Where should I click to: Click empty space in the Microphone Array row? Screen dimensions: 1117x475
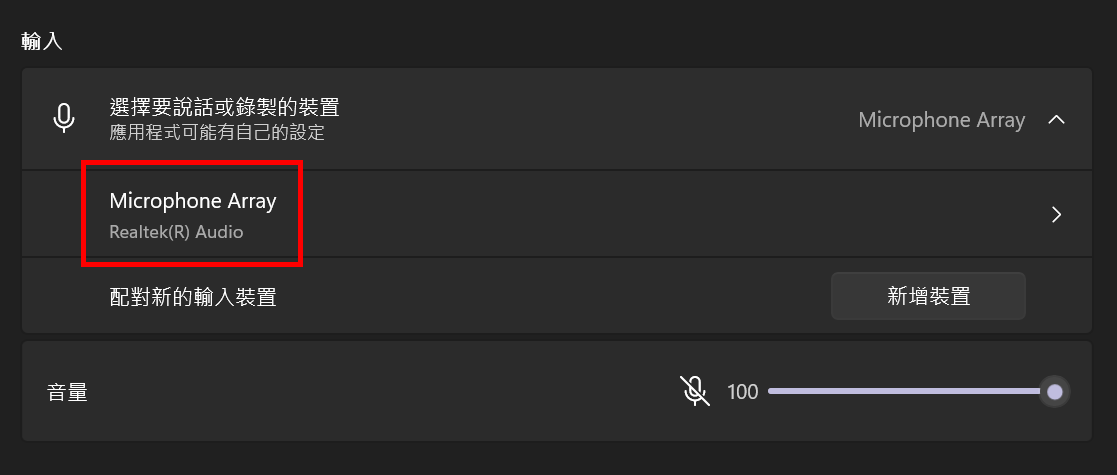coord(641,214)
